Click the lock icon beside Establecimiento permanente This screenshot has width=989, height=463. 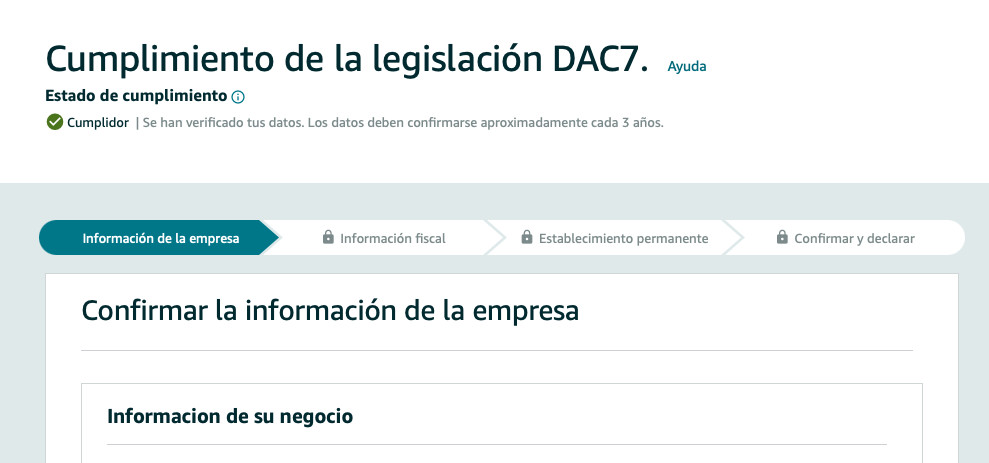[x=527, y=237]
